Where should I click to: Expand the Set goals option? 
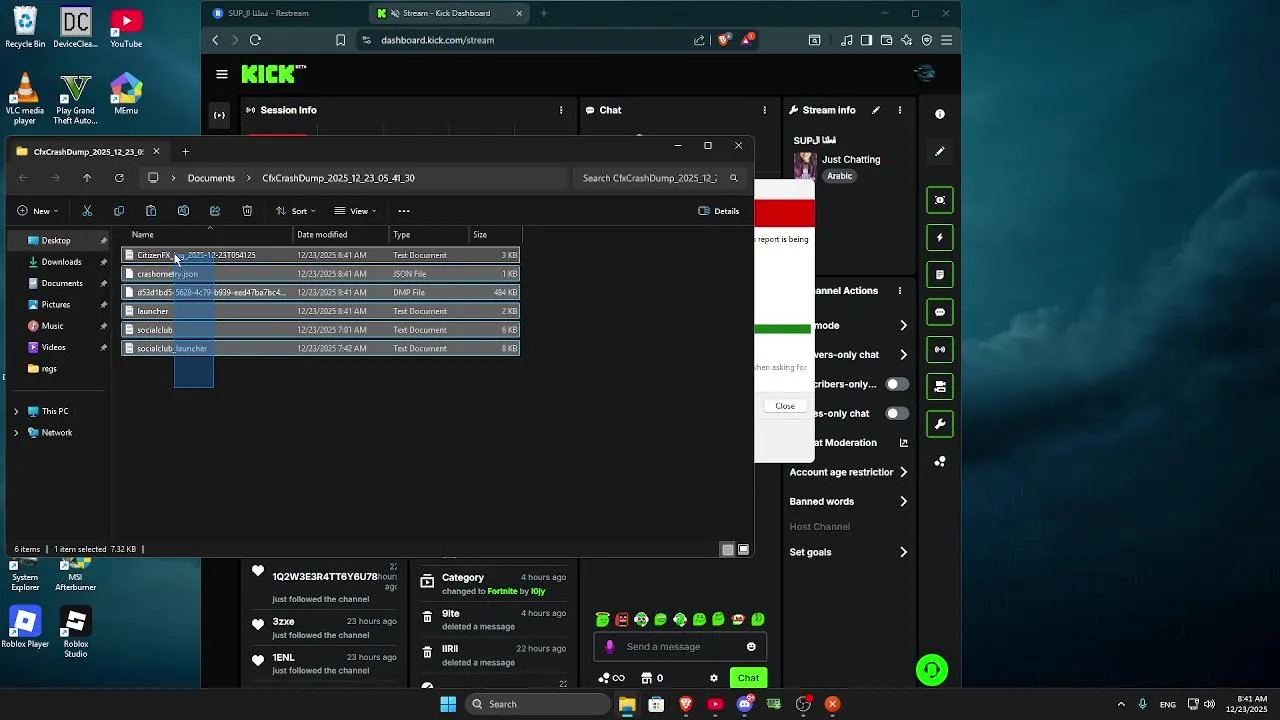pos(903,552)
